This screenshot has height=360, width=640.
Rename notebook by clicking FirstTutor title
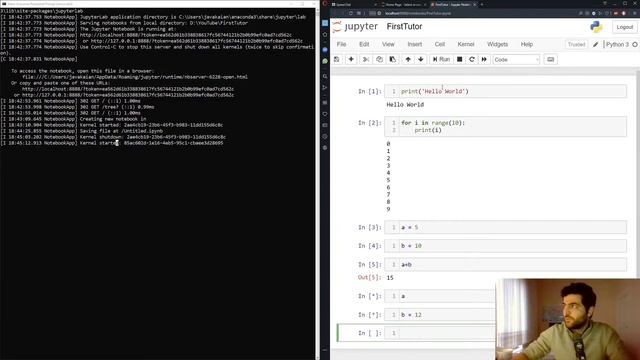click(404, 27)
